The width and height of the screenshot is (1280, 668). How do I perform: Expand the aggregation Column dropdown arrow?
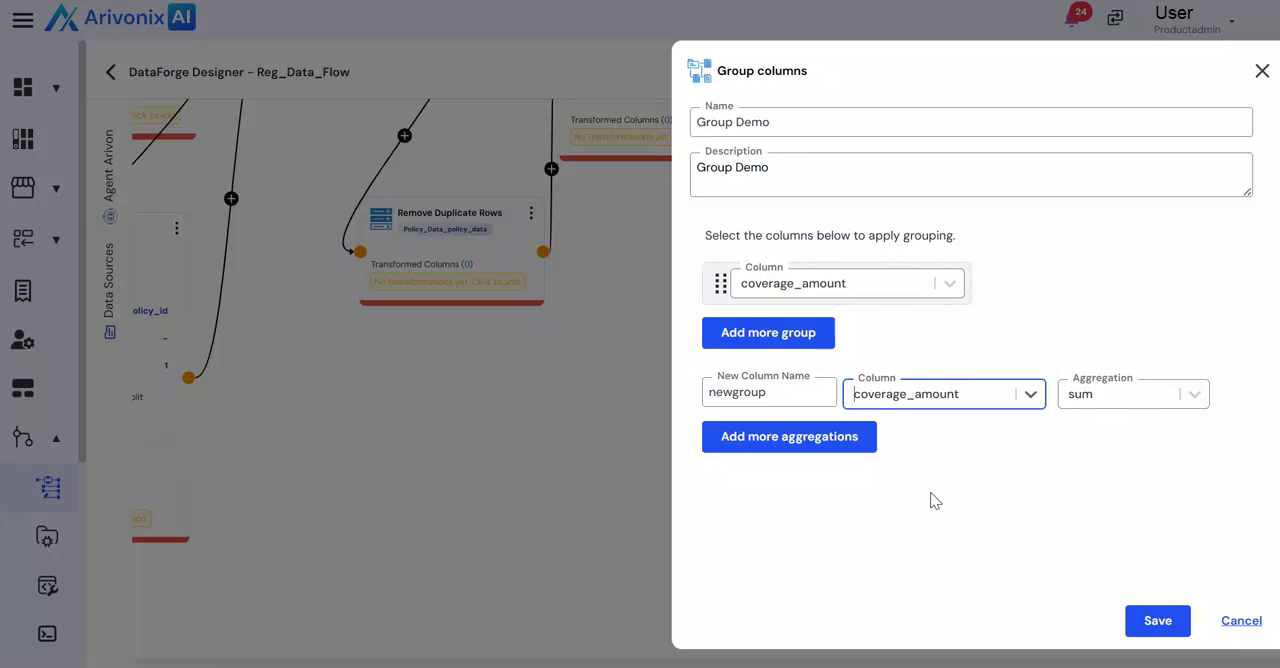[x=1030, y=394]
